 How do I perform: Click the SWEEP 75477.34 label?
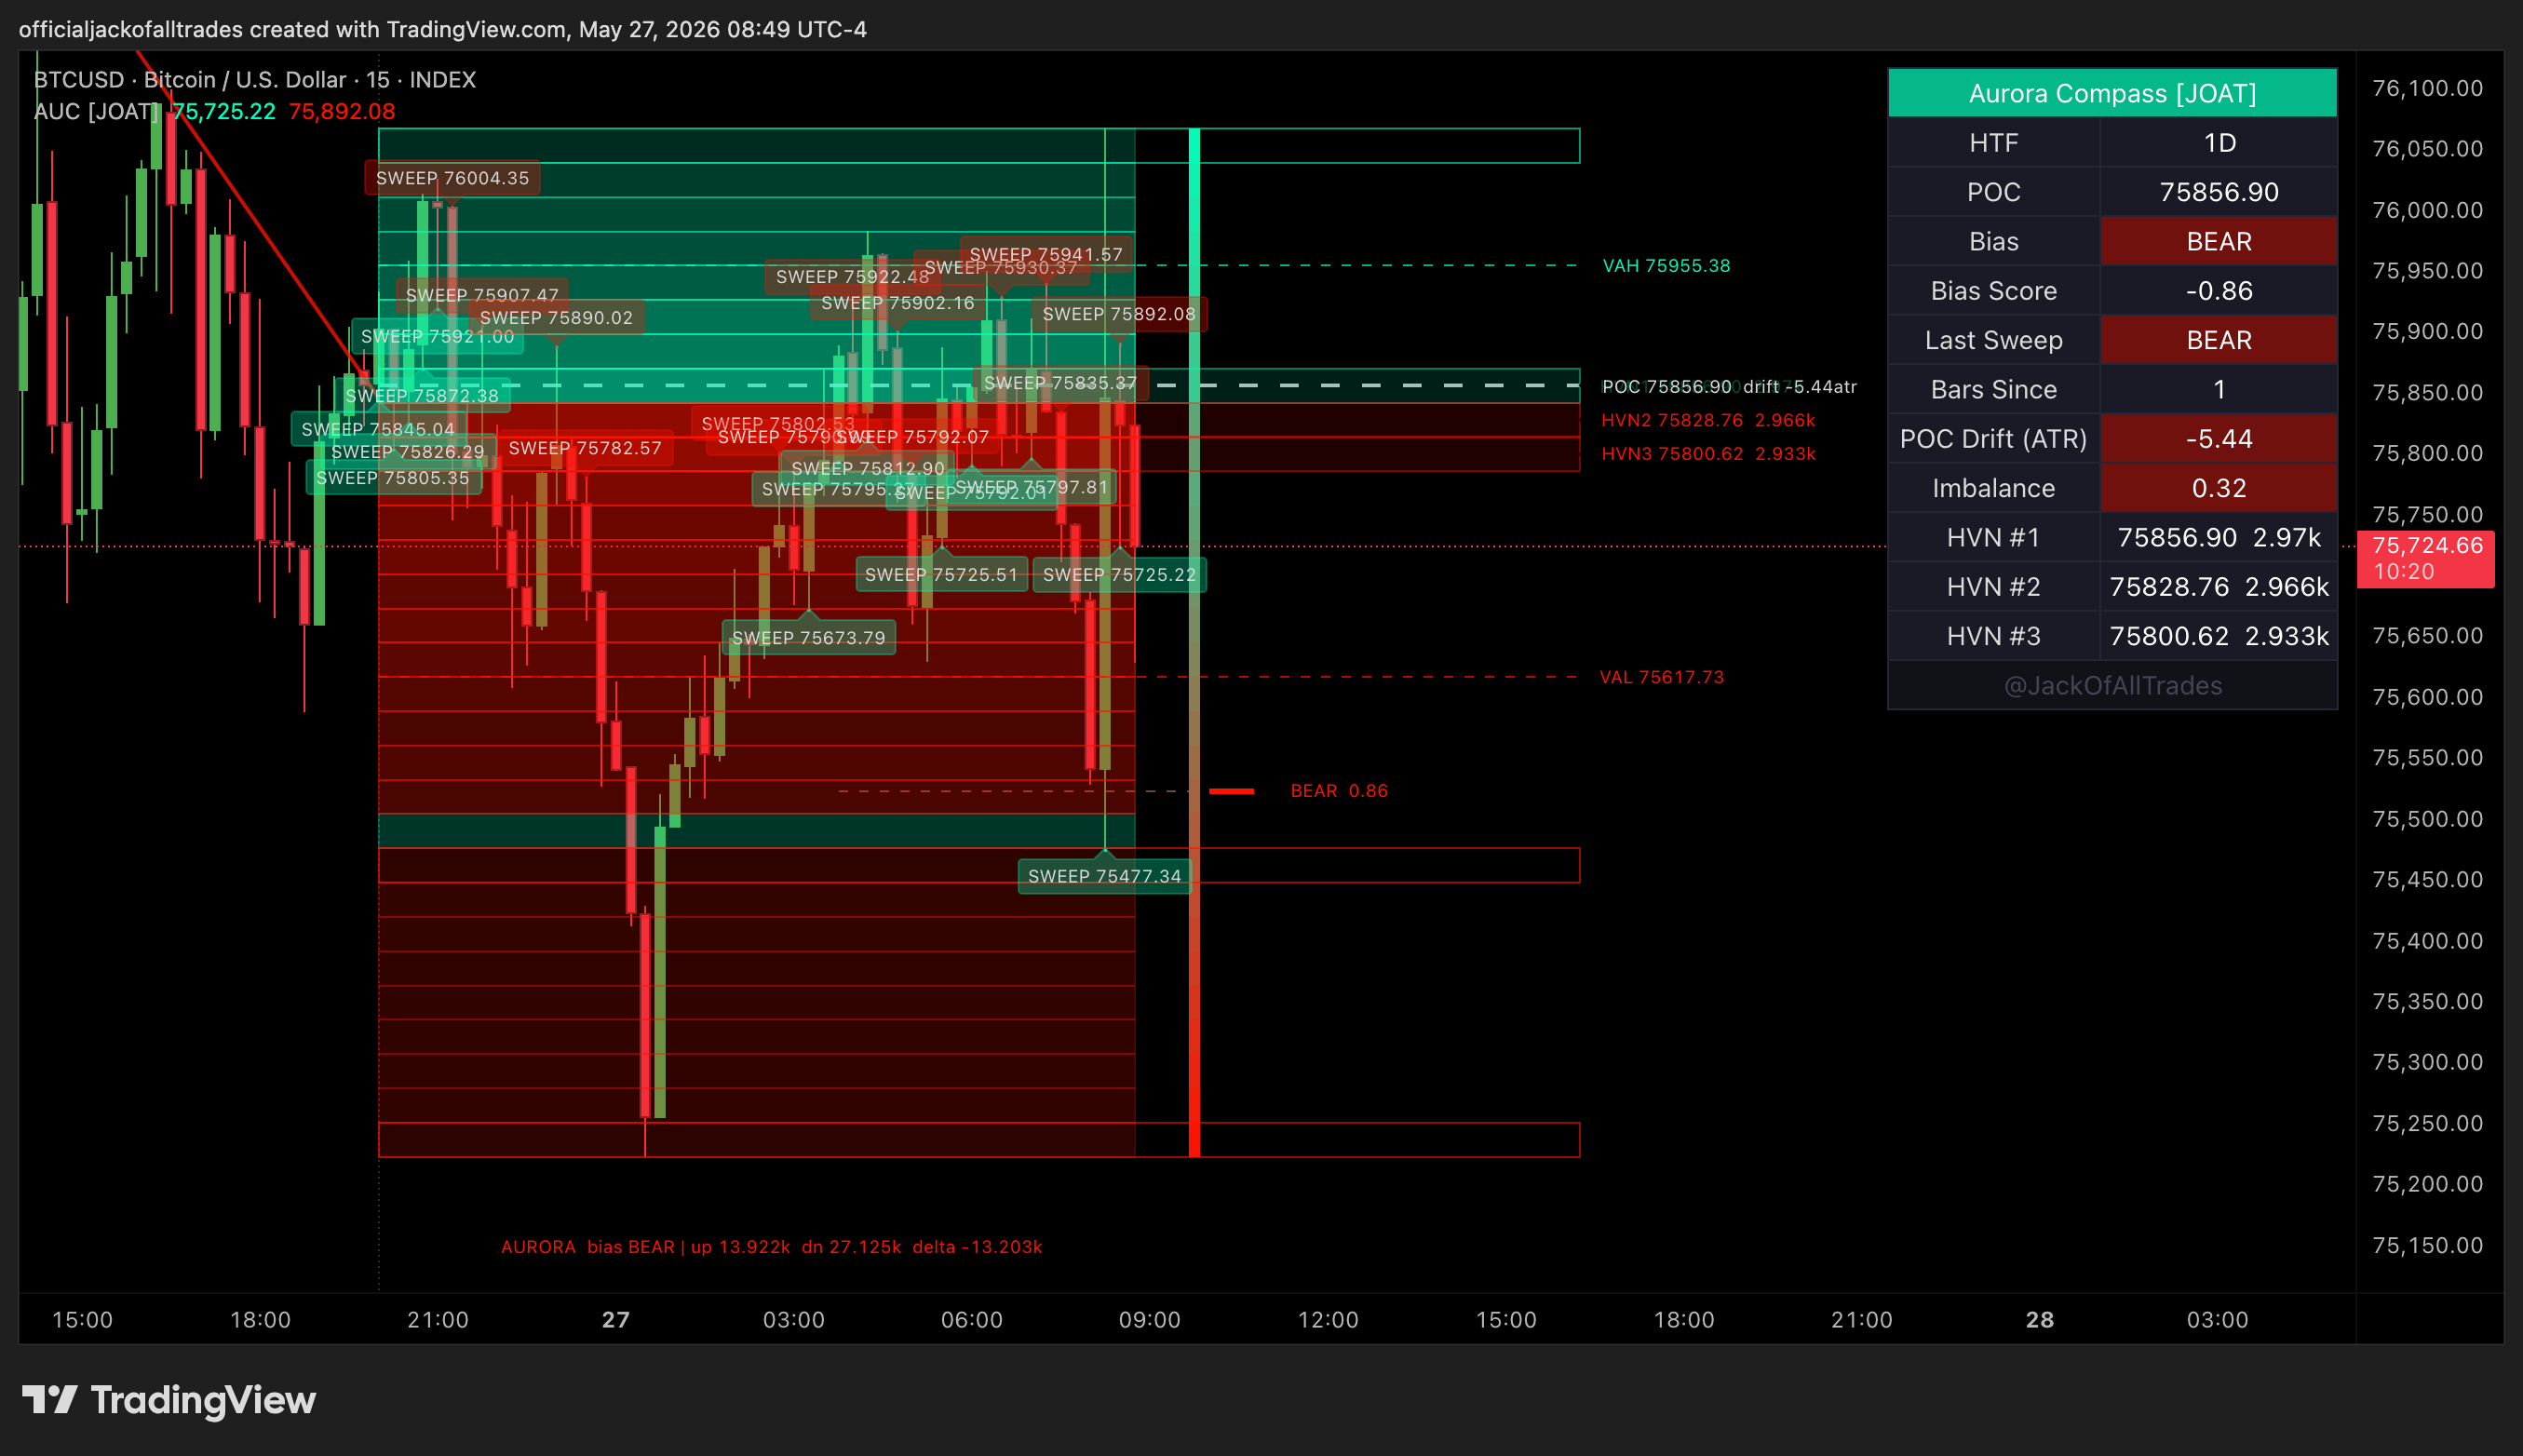pyautogui.click(x=1104, y=876)
